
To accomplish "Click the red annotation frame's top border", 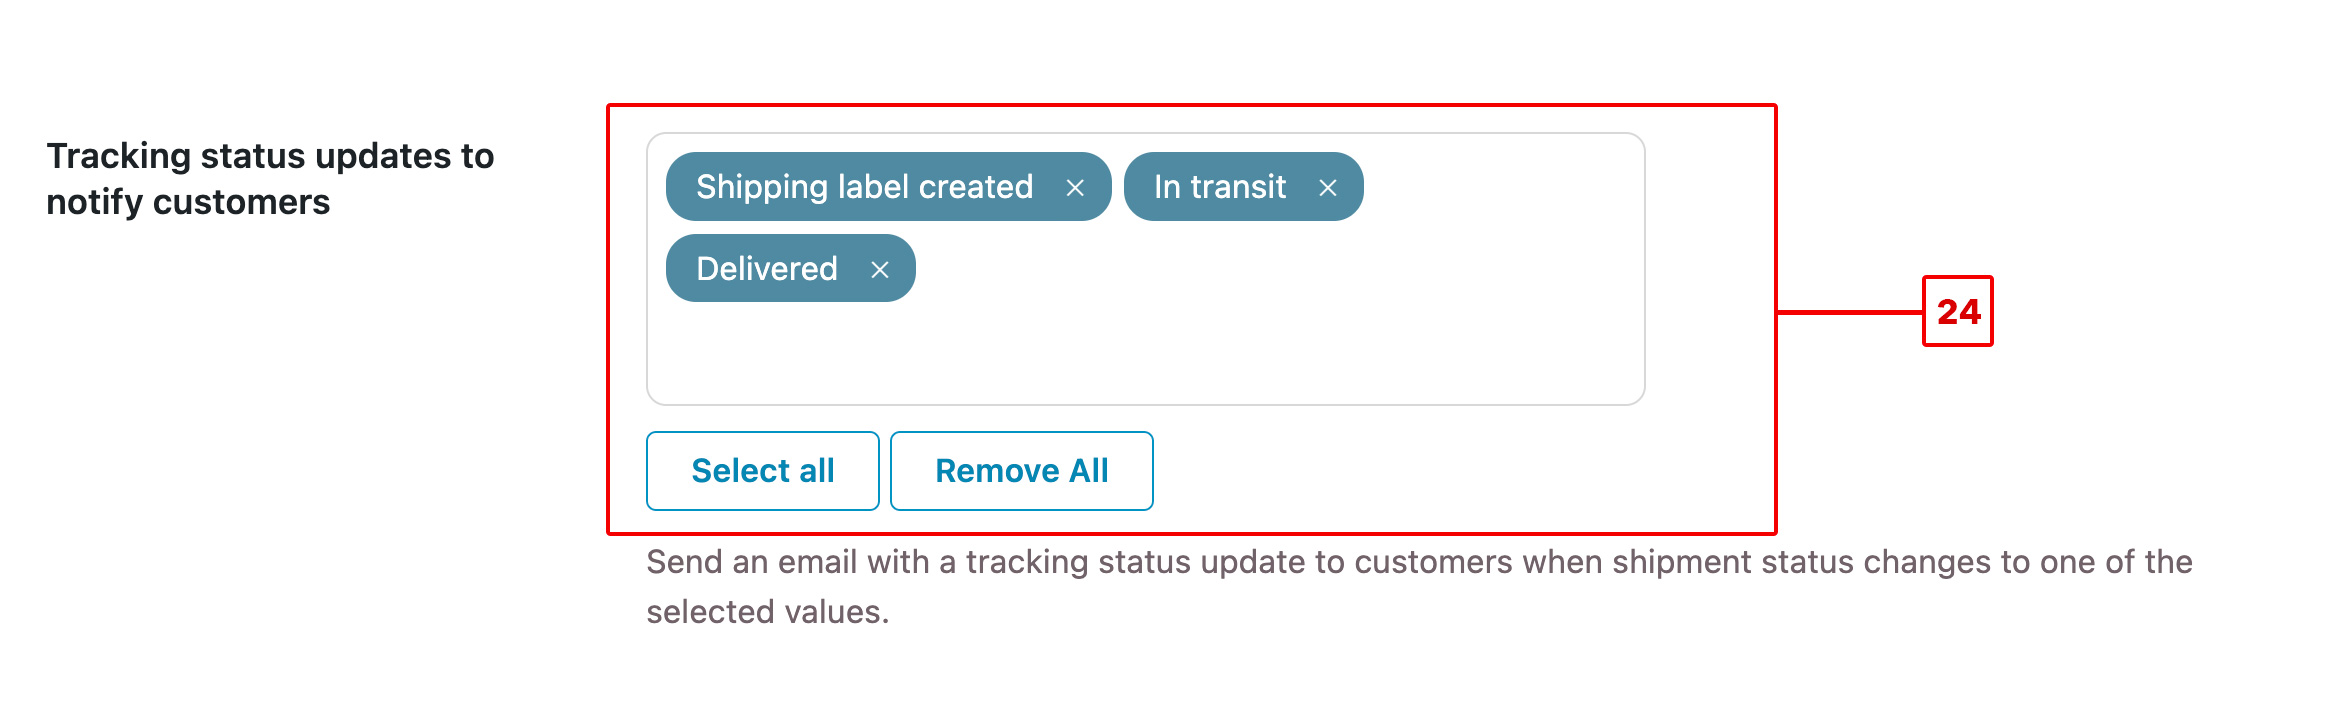I will [x=1191, y=105].
